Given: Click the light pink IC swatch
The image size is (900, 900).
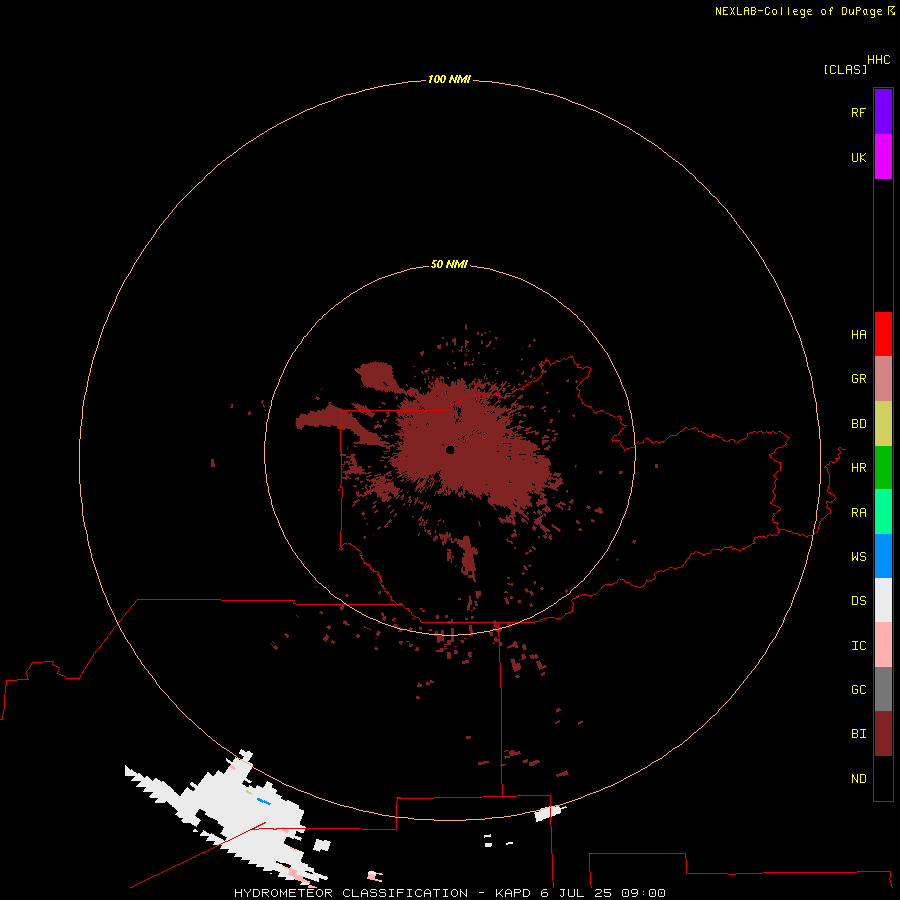Looking at the screenshot, I should click(x=883, y=645).
